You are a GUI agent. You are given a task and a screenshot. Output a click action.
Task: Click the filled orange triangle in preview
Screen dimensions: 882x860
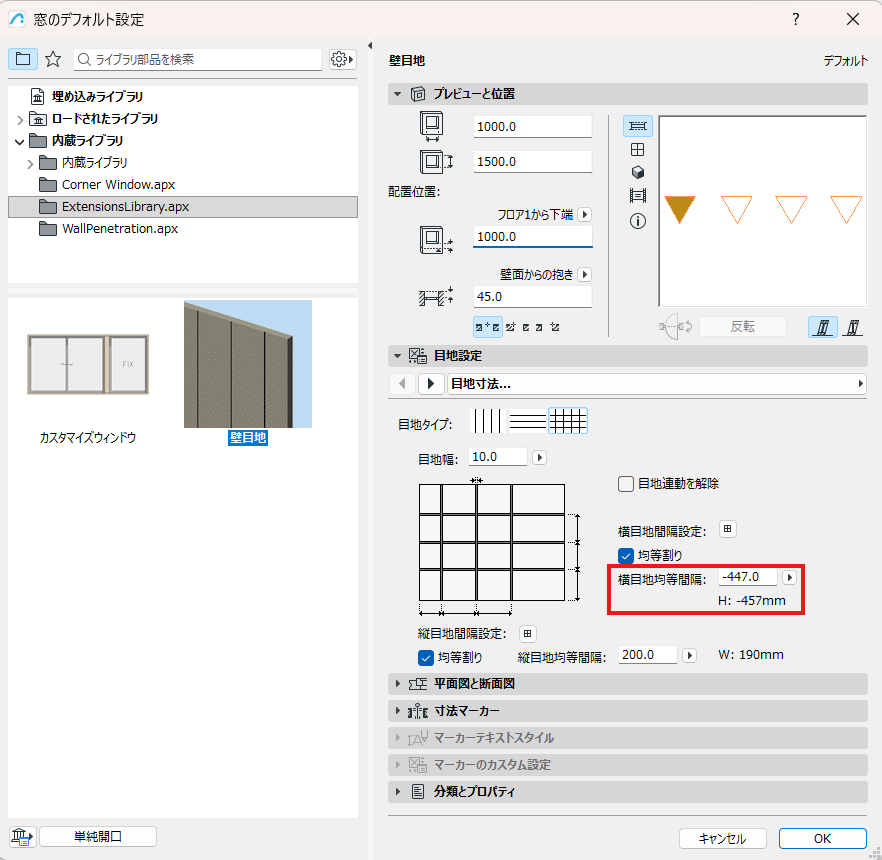point(680,209)
